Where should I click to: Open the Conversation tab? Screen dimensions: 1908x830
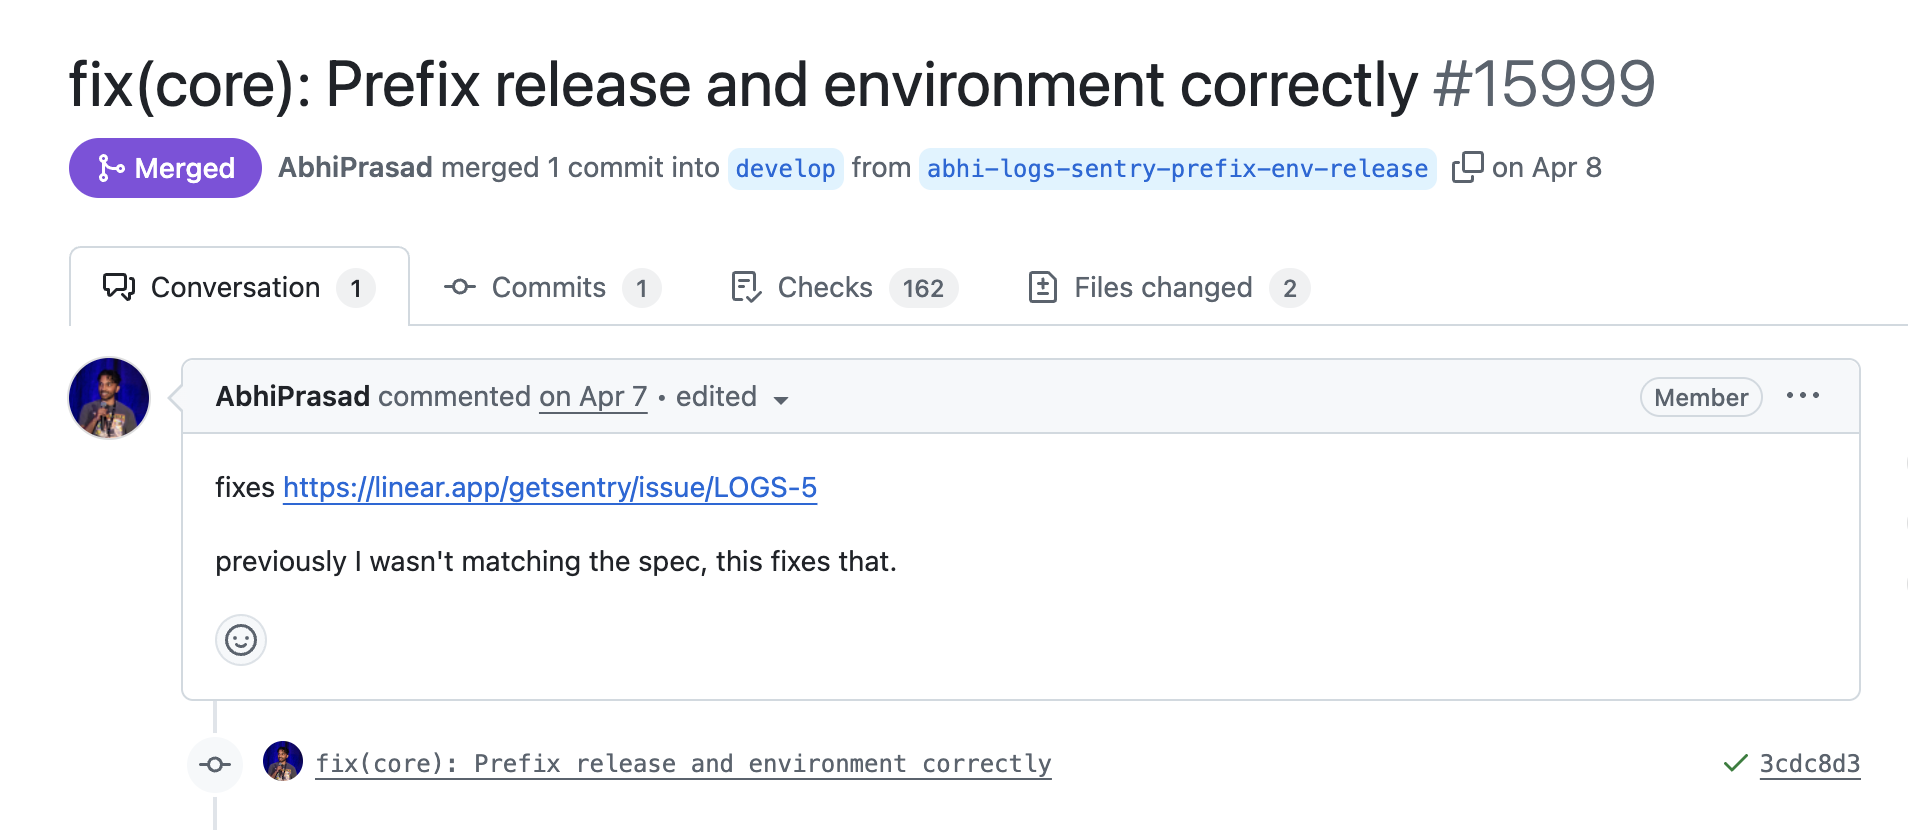click(238, 288)
